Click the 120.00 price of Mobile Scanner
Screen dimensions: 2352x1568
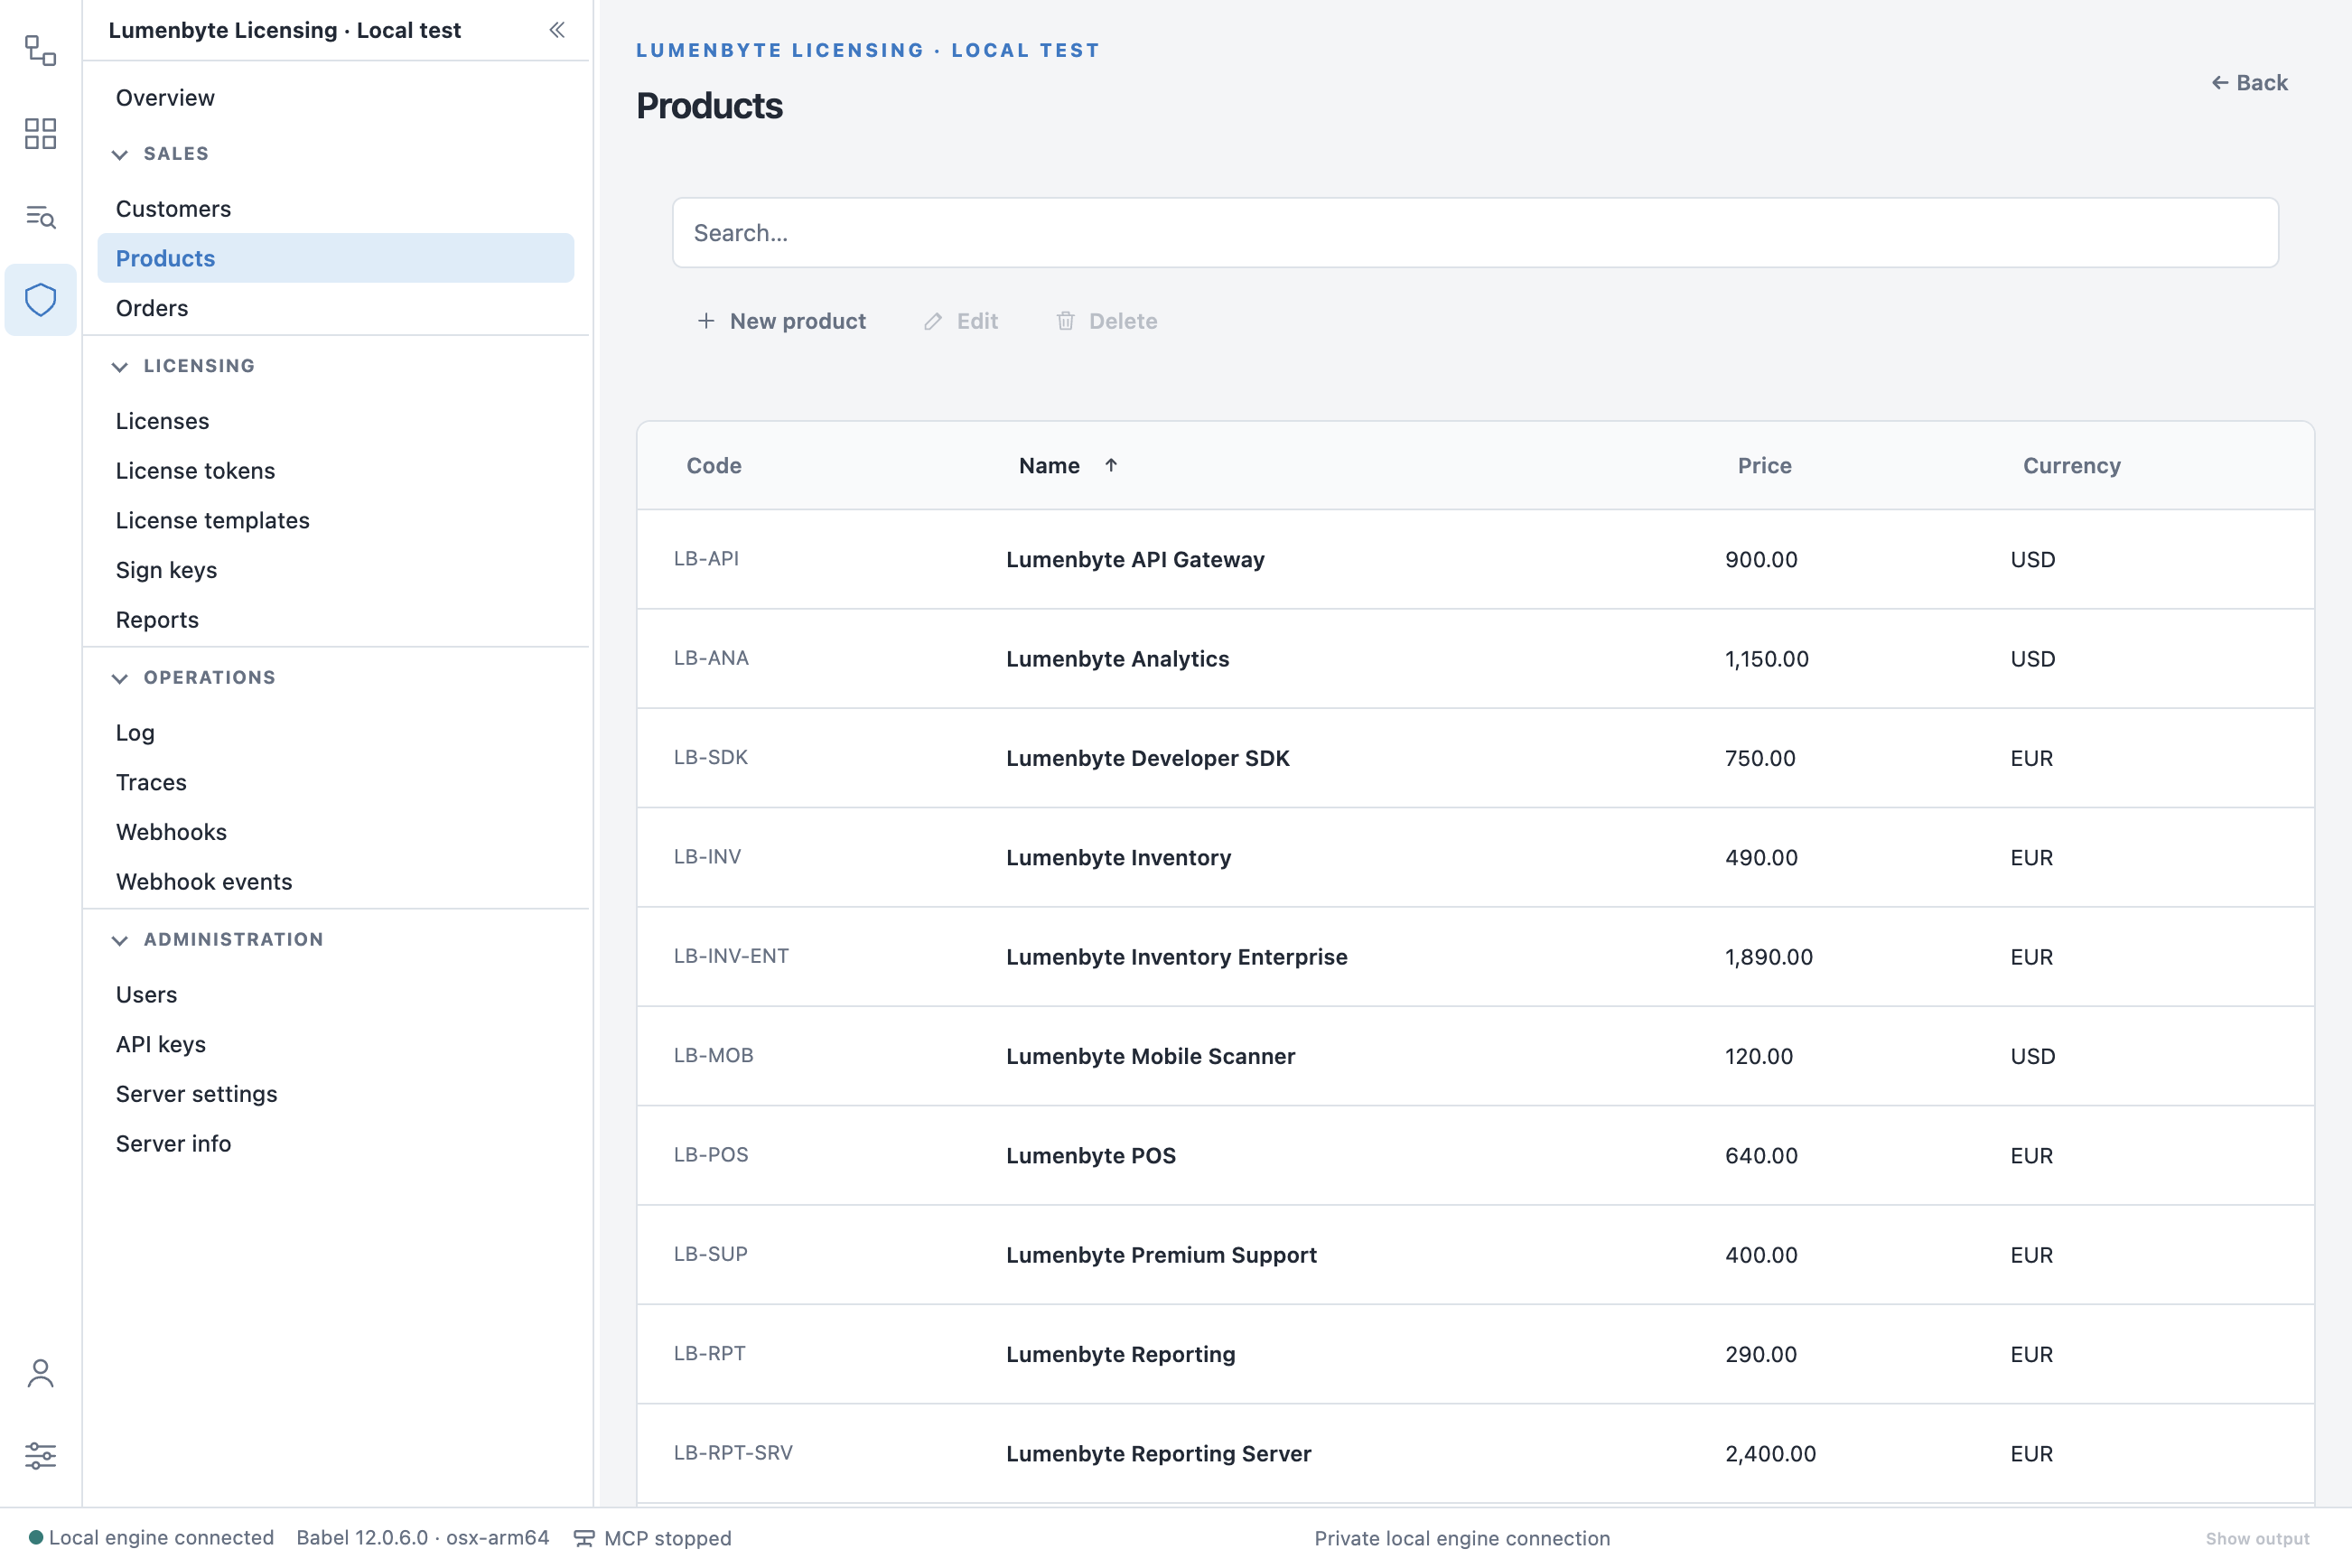pyautogui.click(x=1758, y=1056)
